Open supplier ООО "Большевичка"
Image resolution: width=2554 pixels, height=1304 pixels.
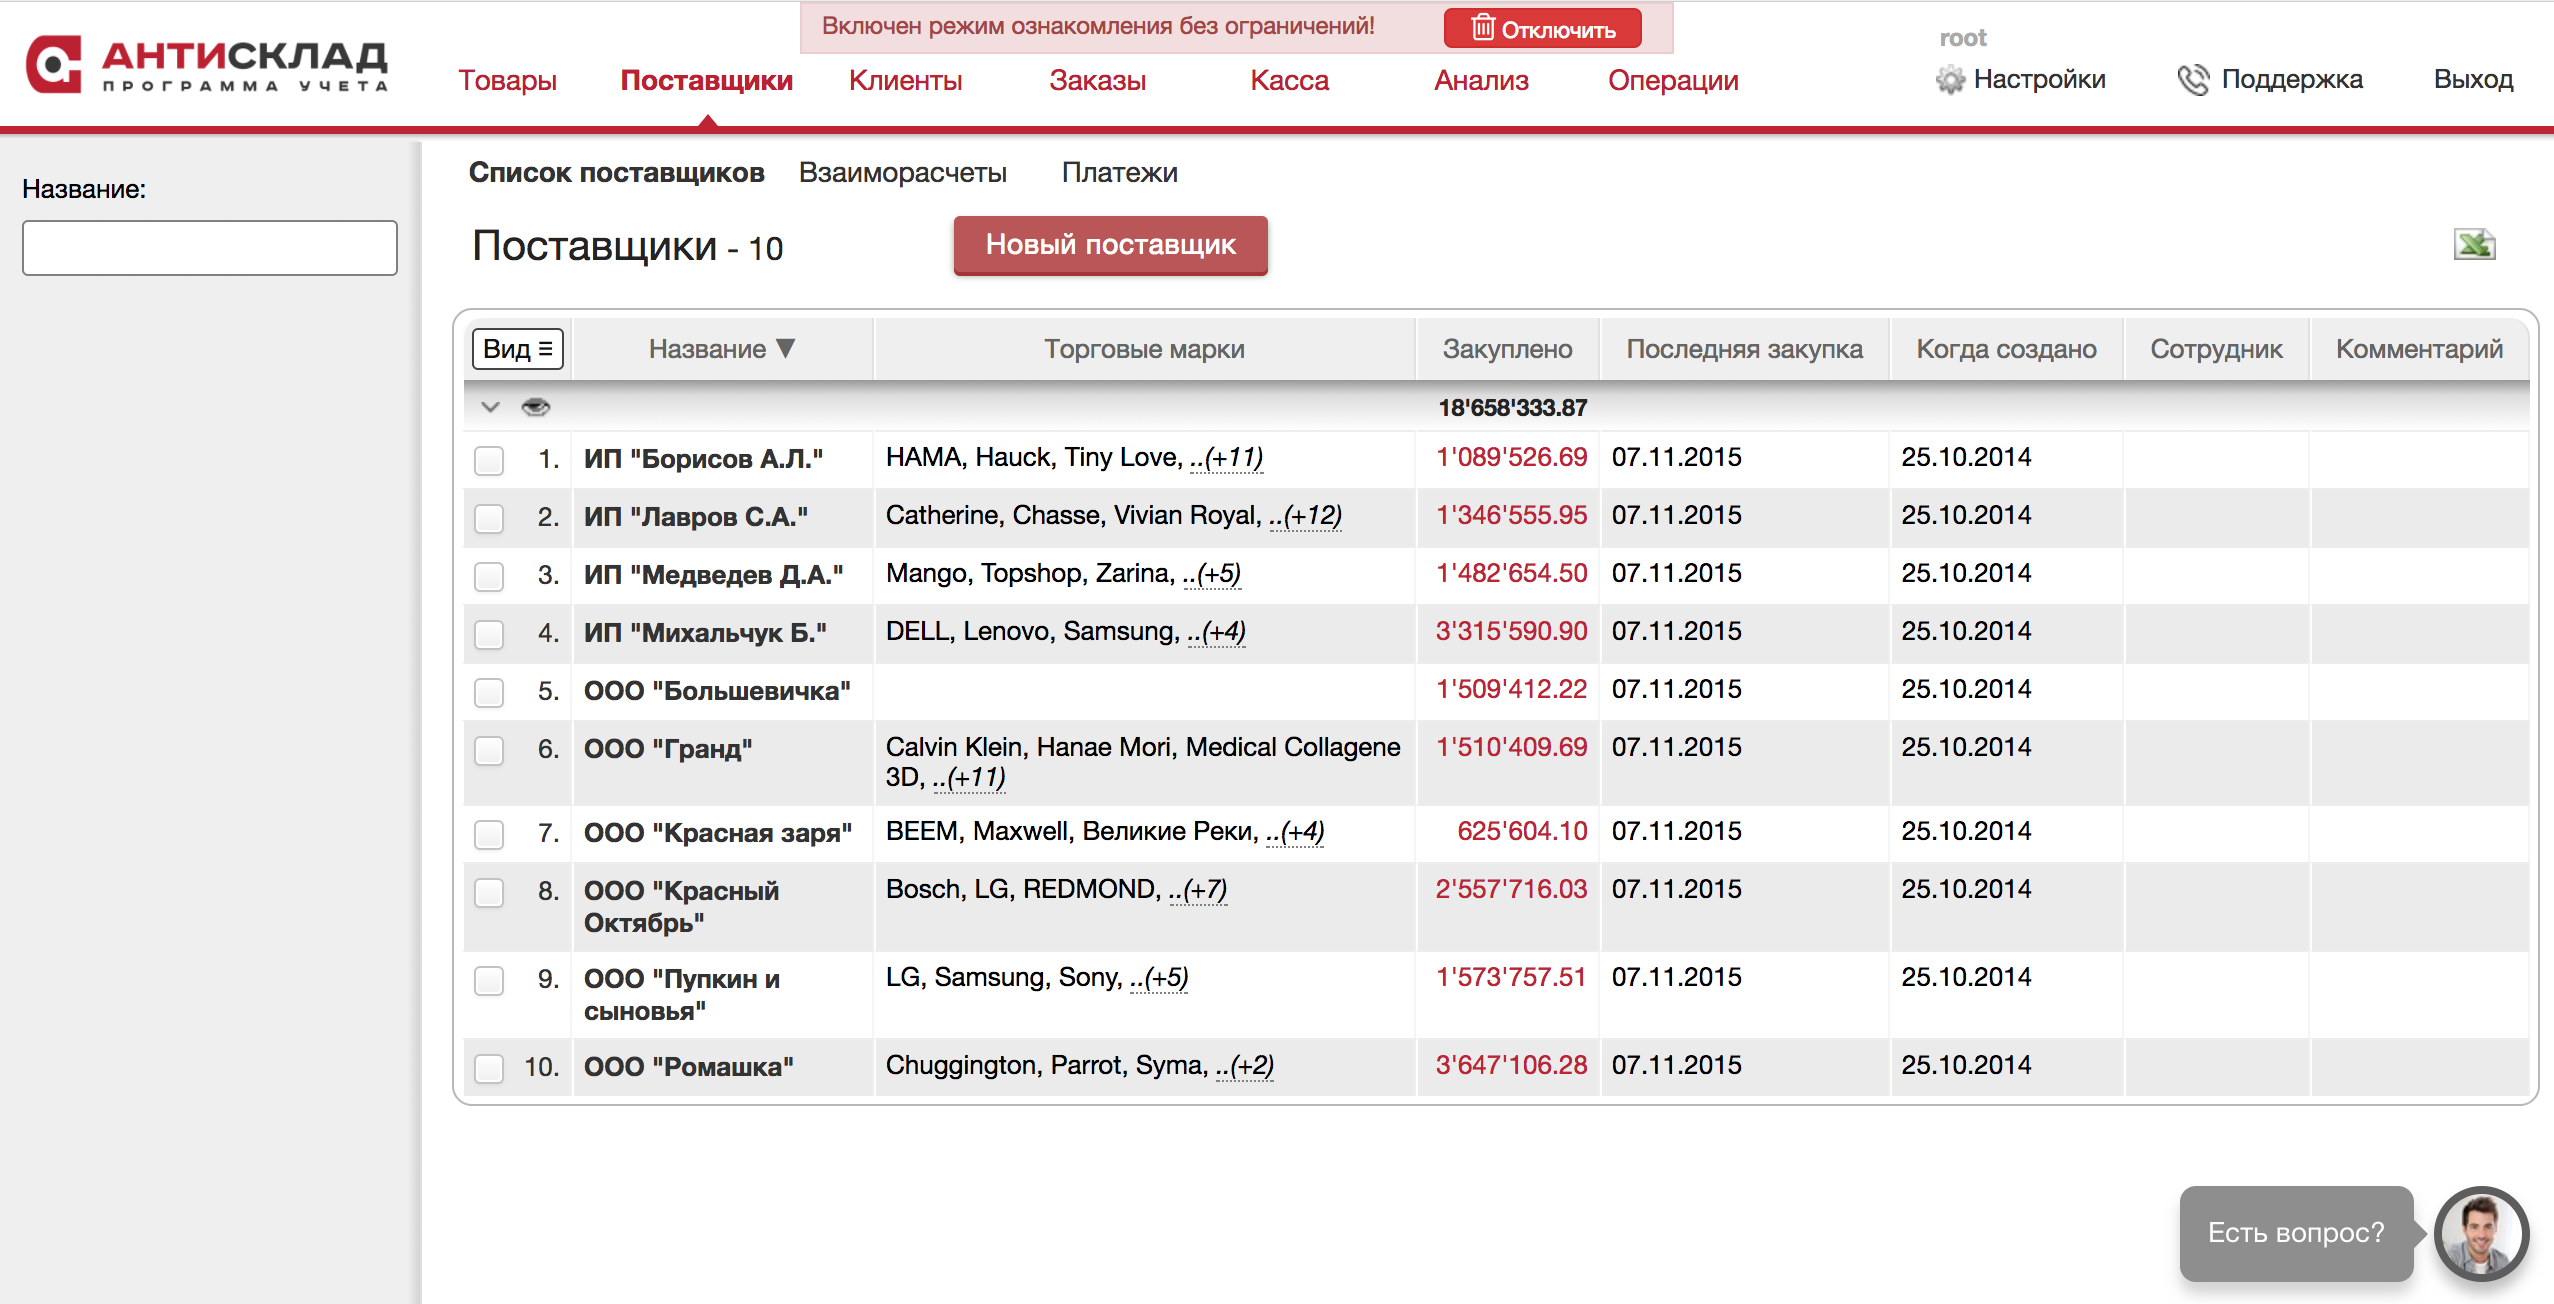point(716,691)
